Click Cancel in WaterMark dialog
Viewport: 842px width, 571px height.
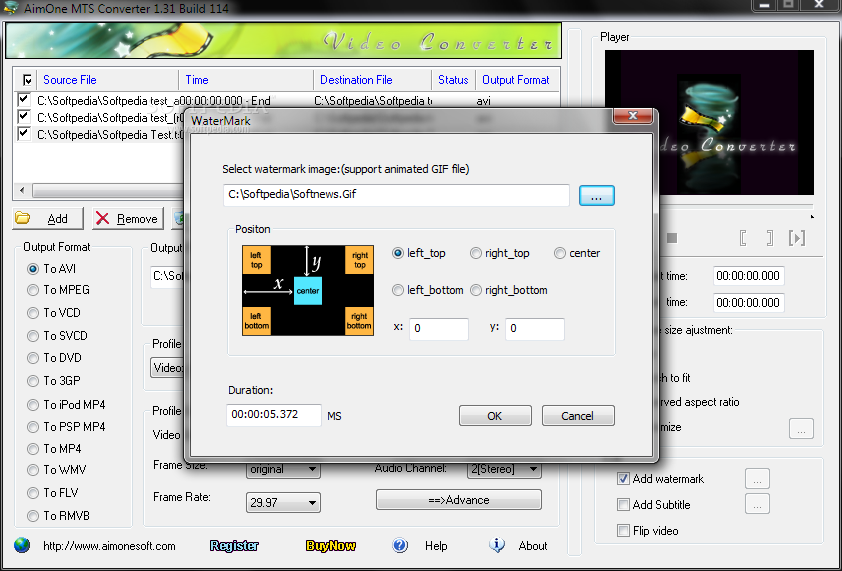(x=578, y=416)
